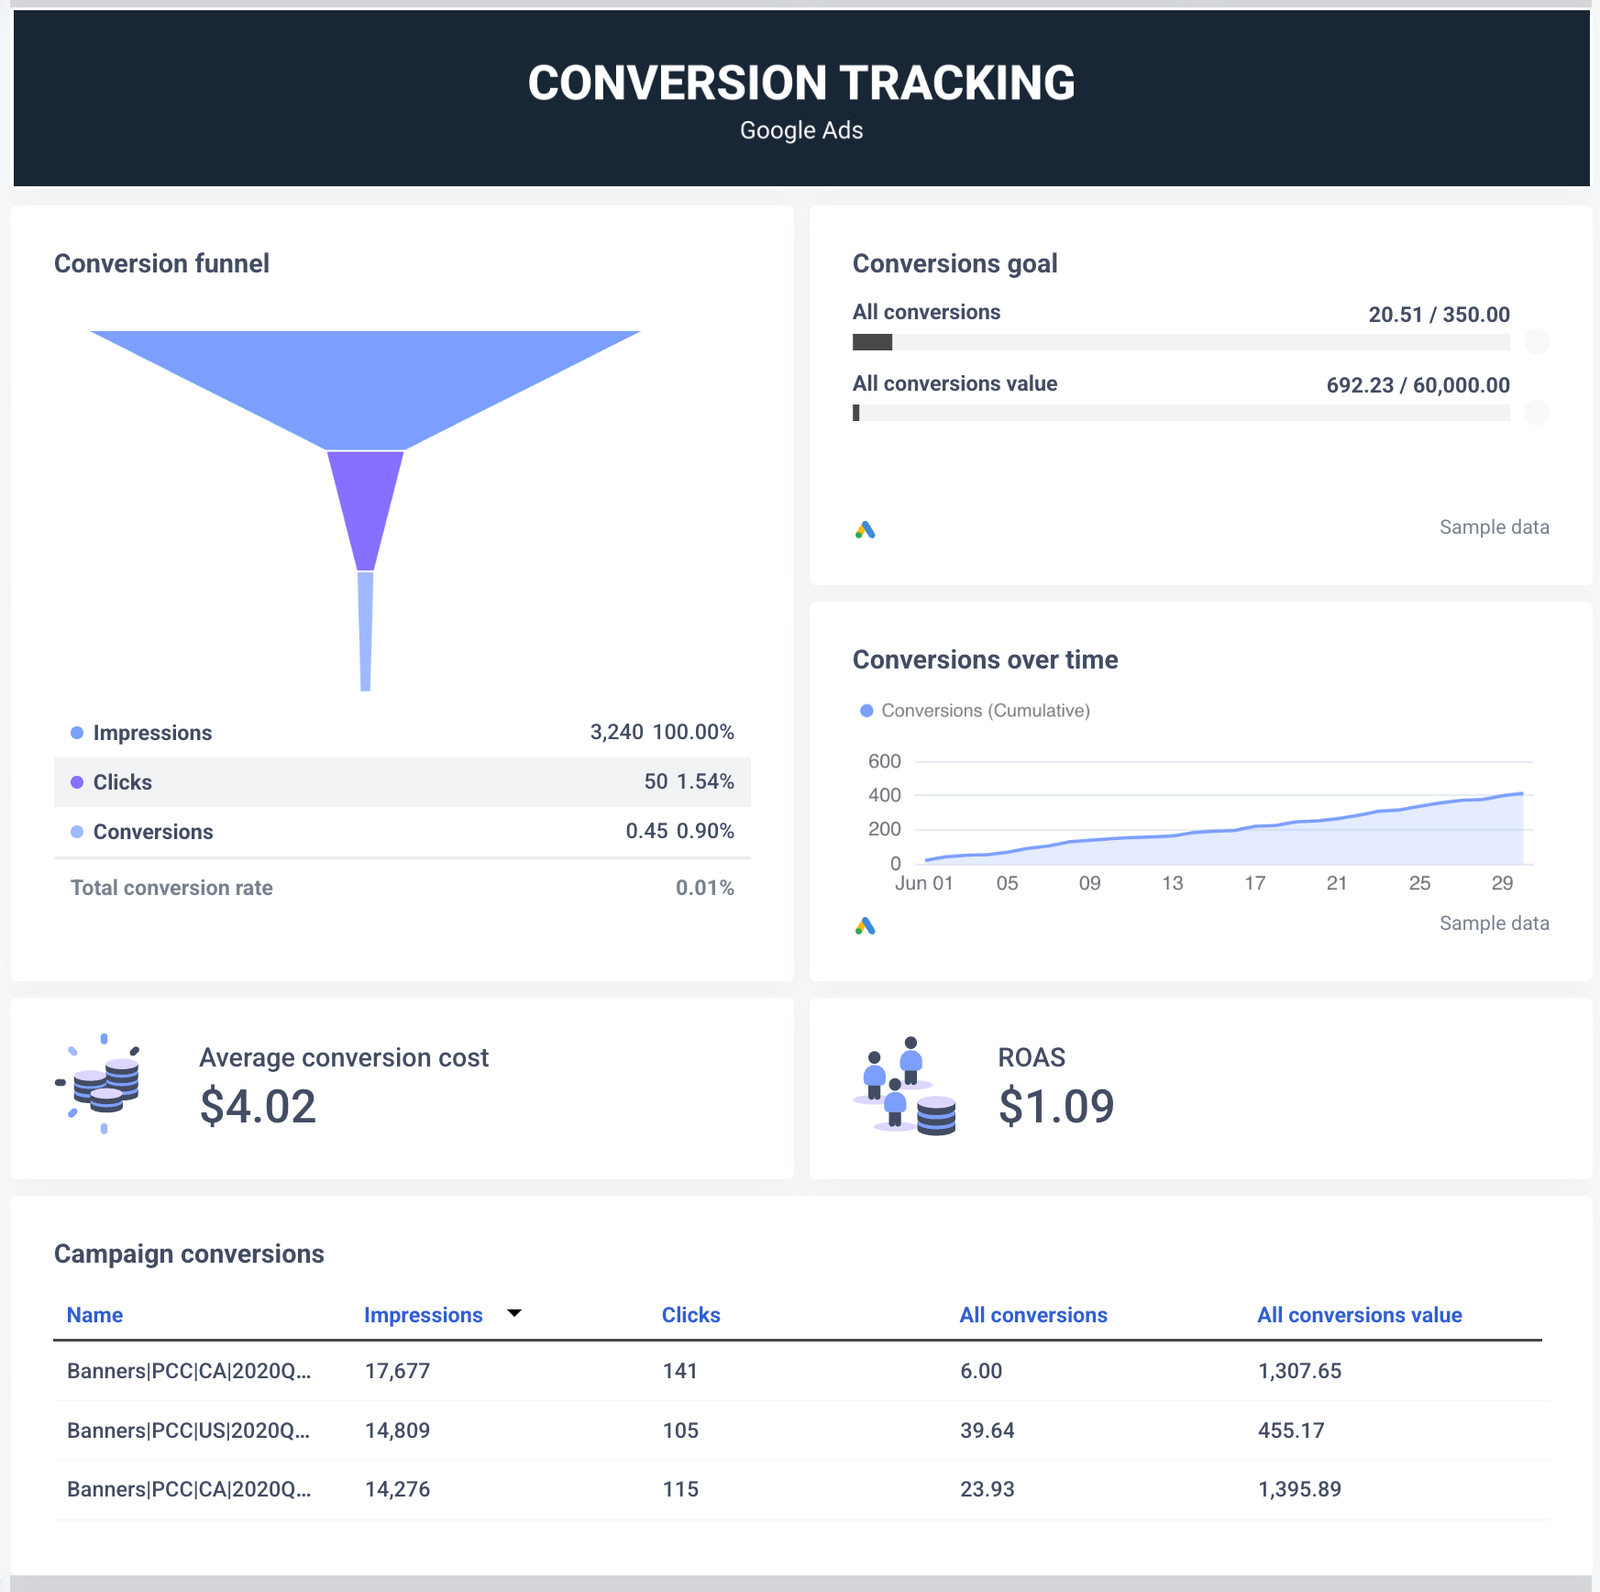Select the Conversions row in funnel legend
This screenshot has width=1600, height=1592.
(x=402, y=832)
